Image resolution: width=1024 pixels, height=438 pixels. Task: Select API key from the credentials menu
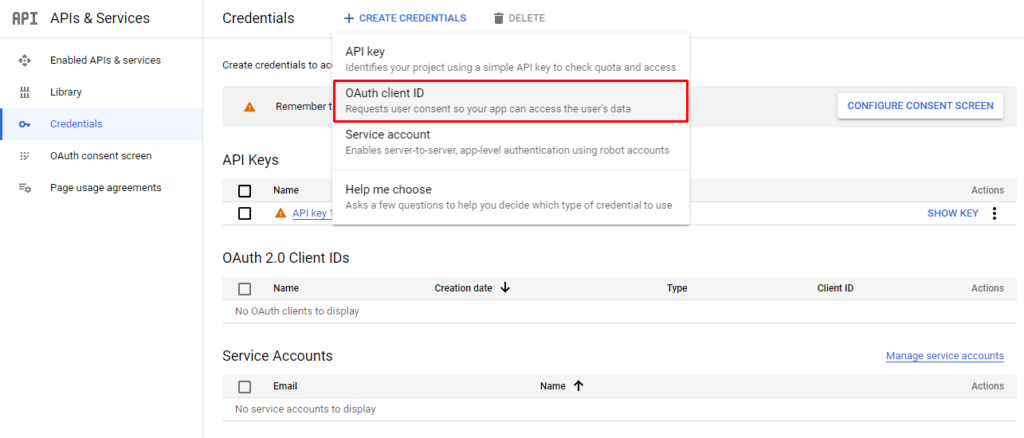coord(511,59)
